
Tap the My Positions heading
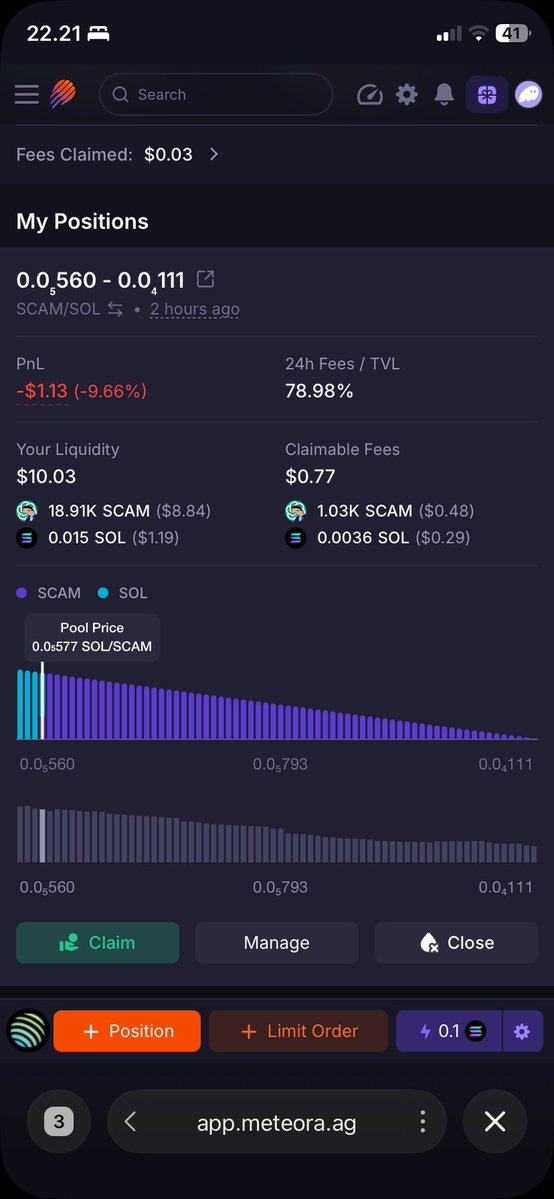83,222
